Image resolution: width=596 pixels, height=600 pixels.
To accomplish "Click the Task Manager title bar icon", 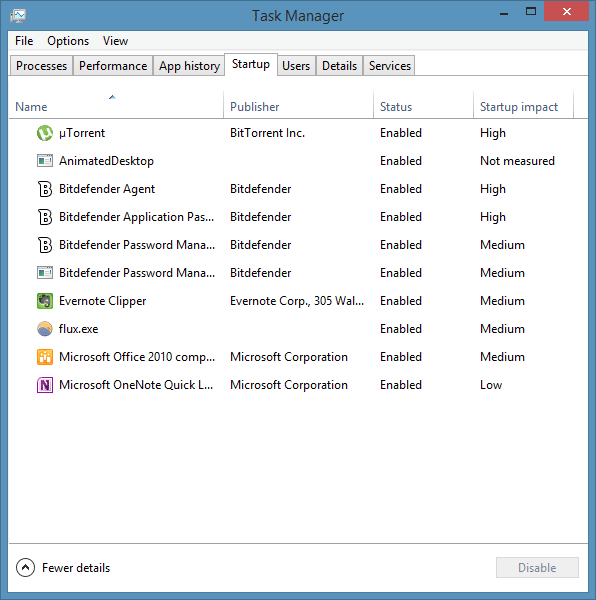I will coord(18,16).
